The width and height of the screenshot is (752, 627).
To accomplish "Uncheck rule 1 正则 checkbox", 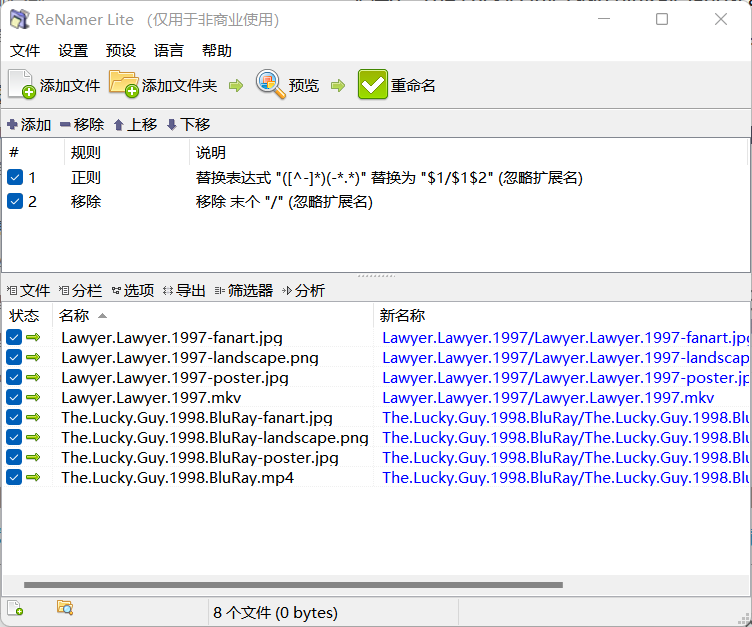I will 15,178.
